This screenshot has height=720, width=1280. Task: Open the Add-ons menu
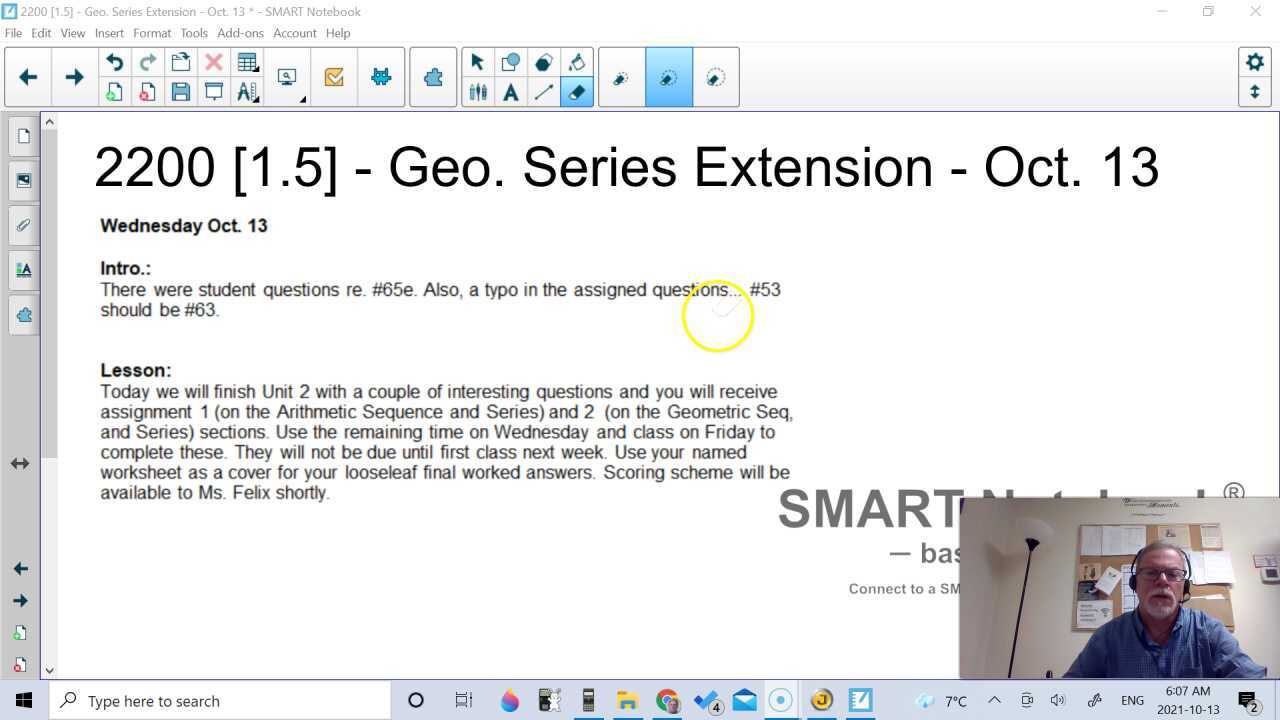pyautogui.click(x=240, y=32)
